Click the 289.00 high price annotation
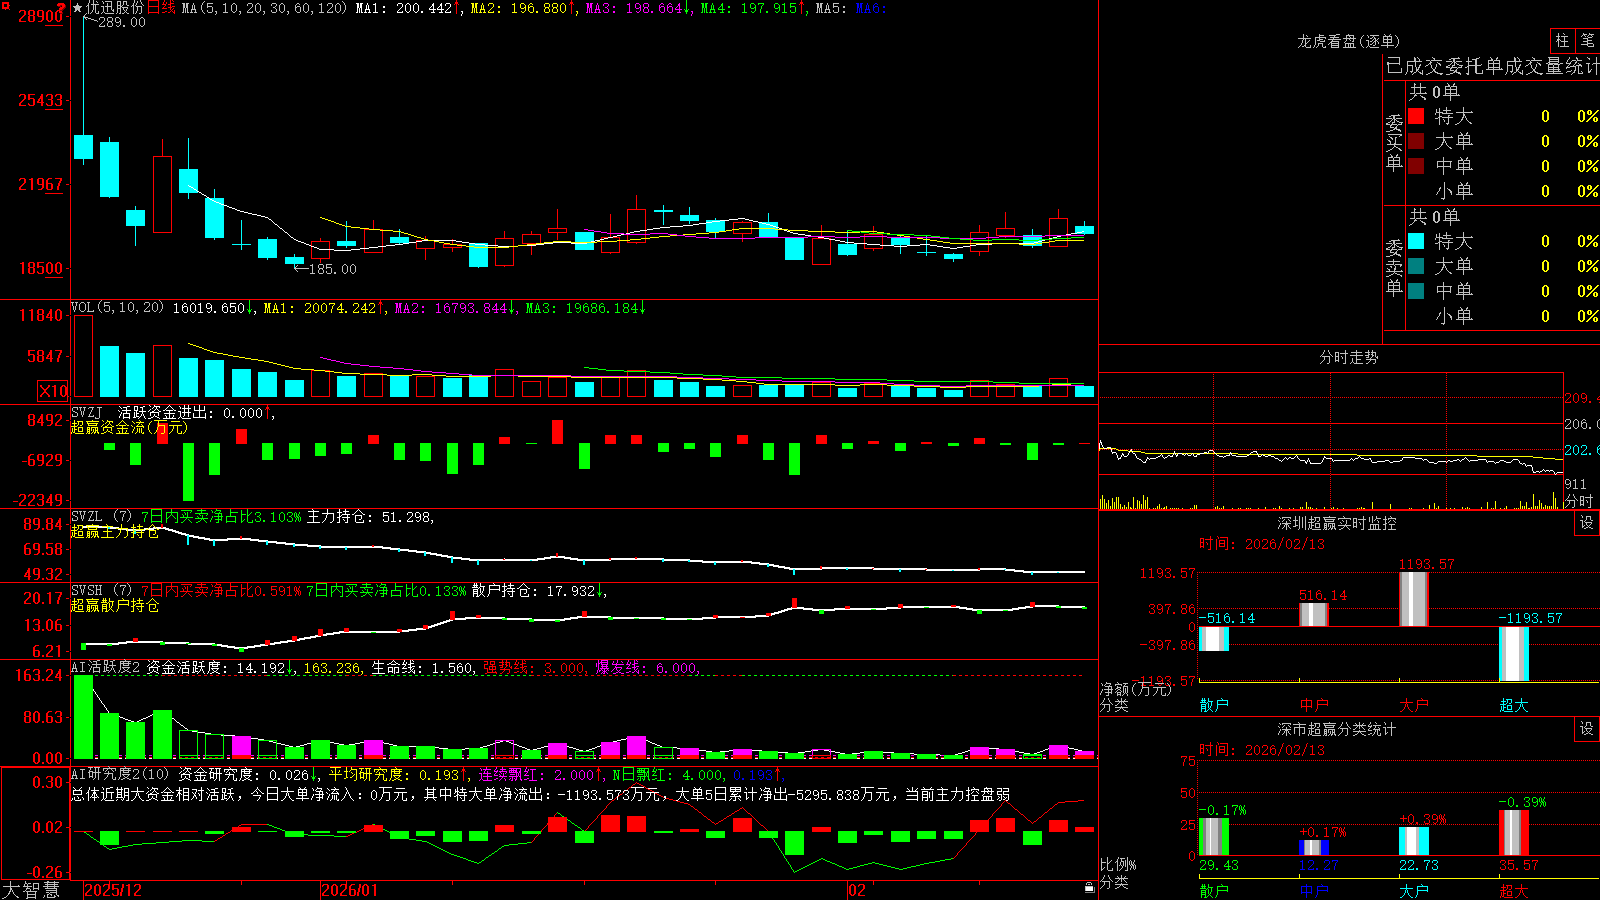 pos(122,22)
